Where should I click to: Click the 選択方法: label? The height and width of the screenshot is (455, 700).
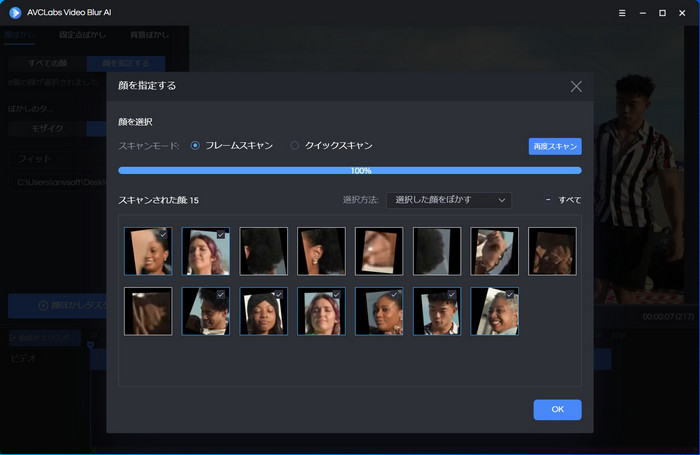coord(360,200)
